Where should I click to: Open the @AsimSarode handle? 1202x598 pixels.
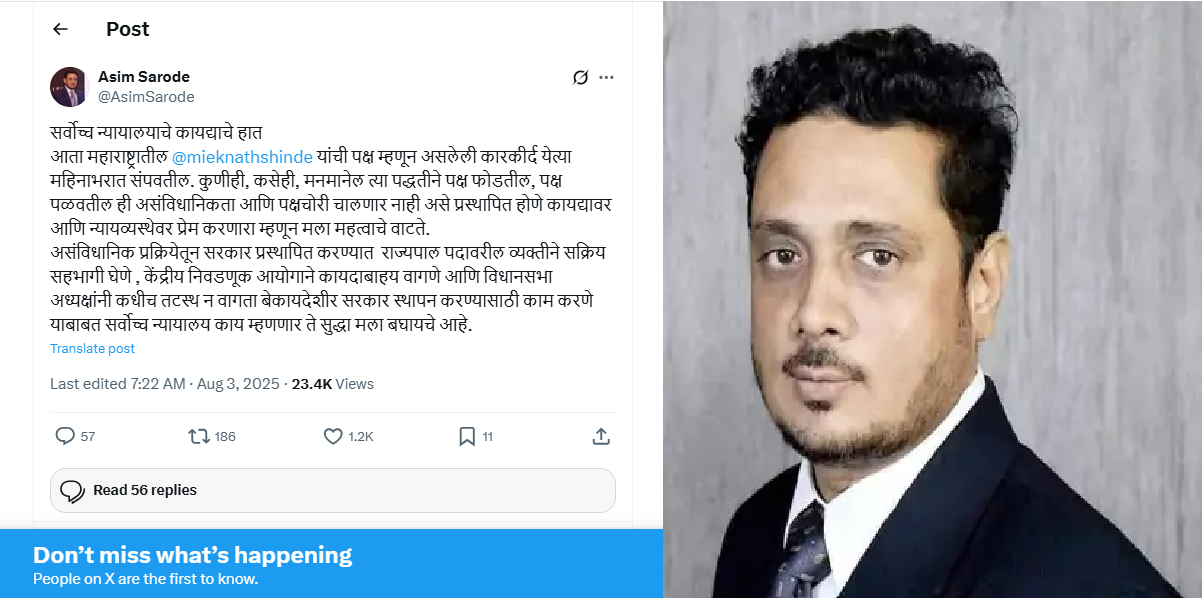click(x=146, y=97)
